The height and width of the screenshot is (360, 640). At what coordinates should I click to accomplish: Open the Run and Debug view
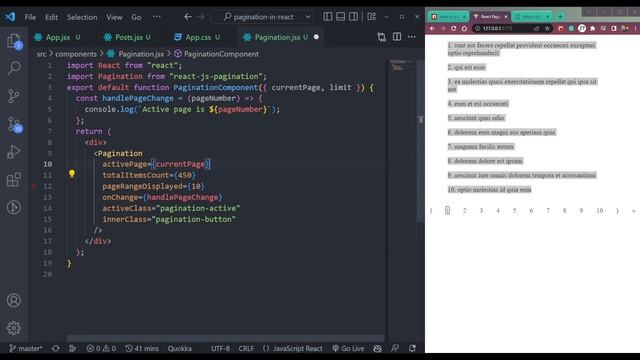[14, 152]
